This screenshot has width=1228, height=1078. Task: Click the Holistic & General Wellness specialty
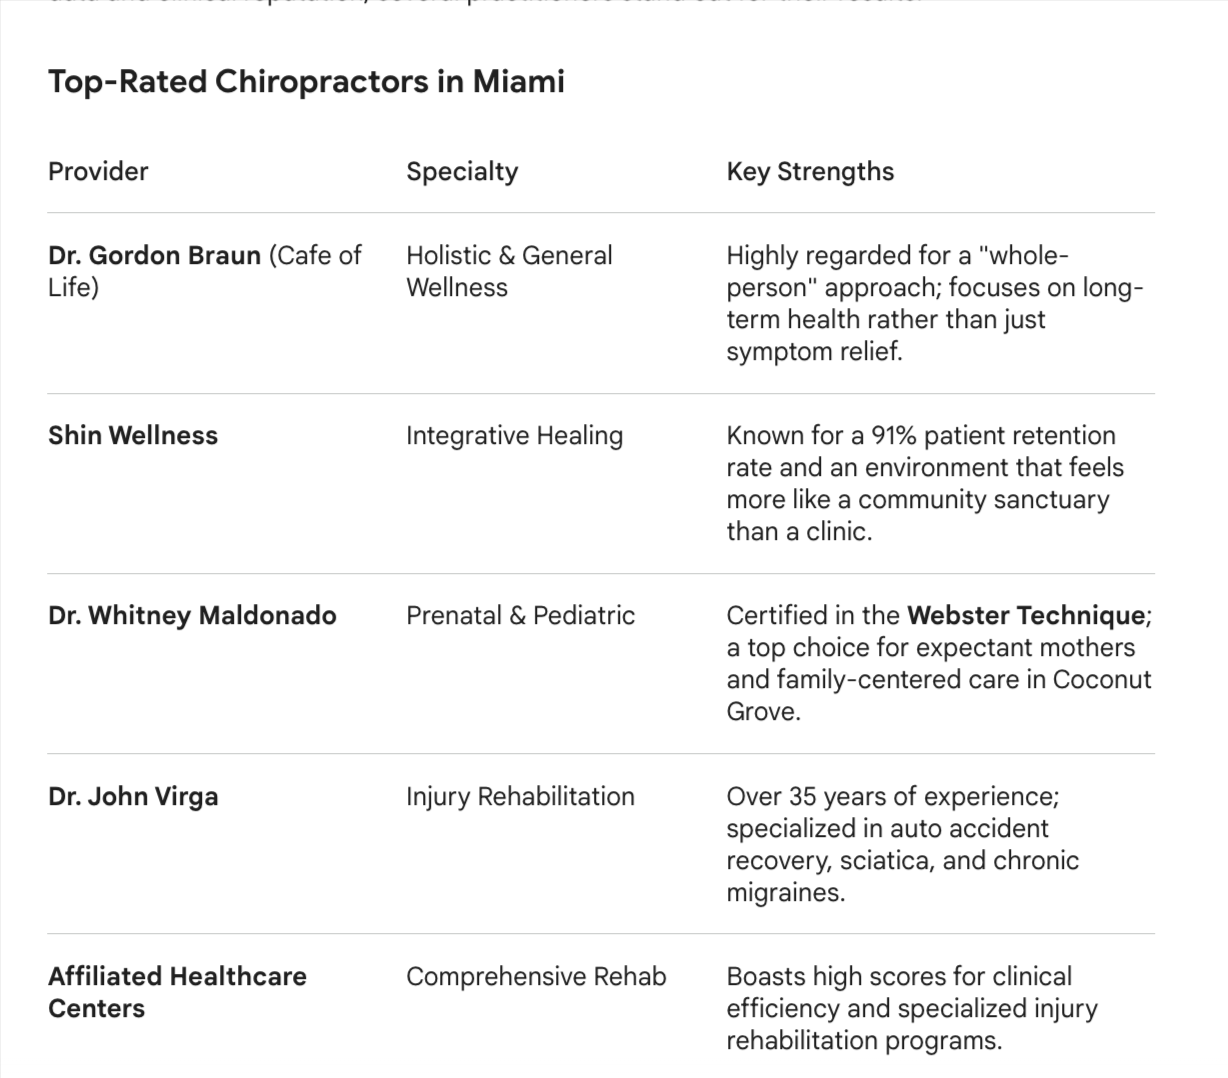(508, 271)
